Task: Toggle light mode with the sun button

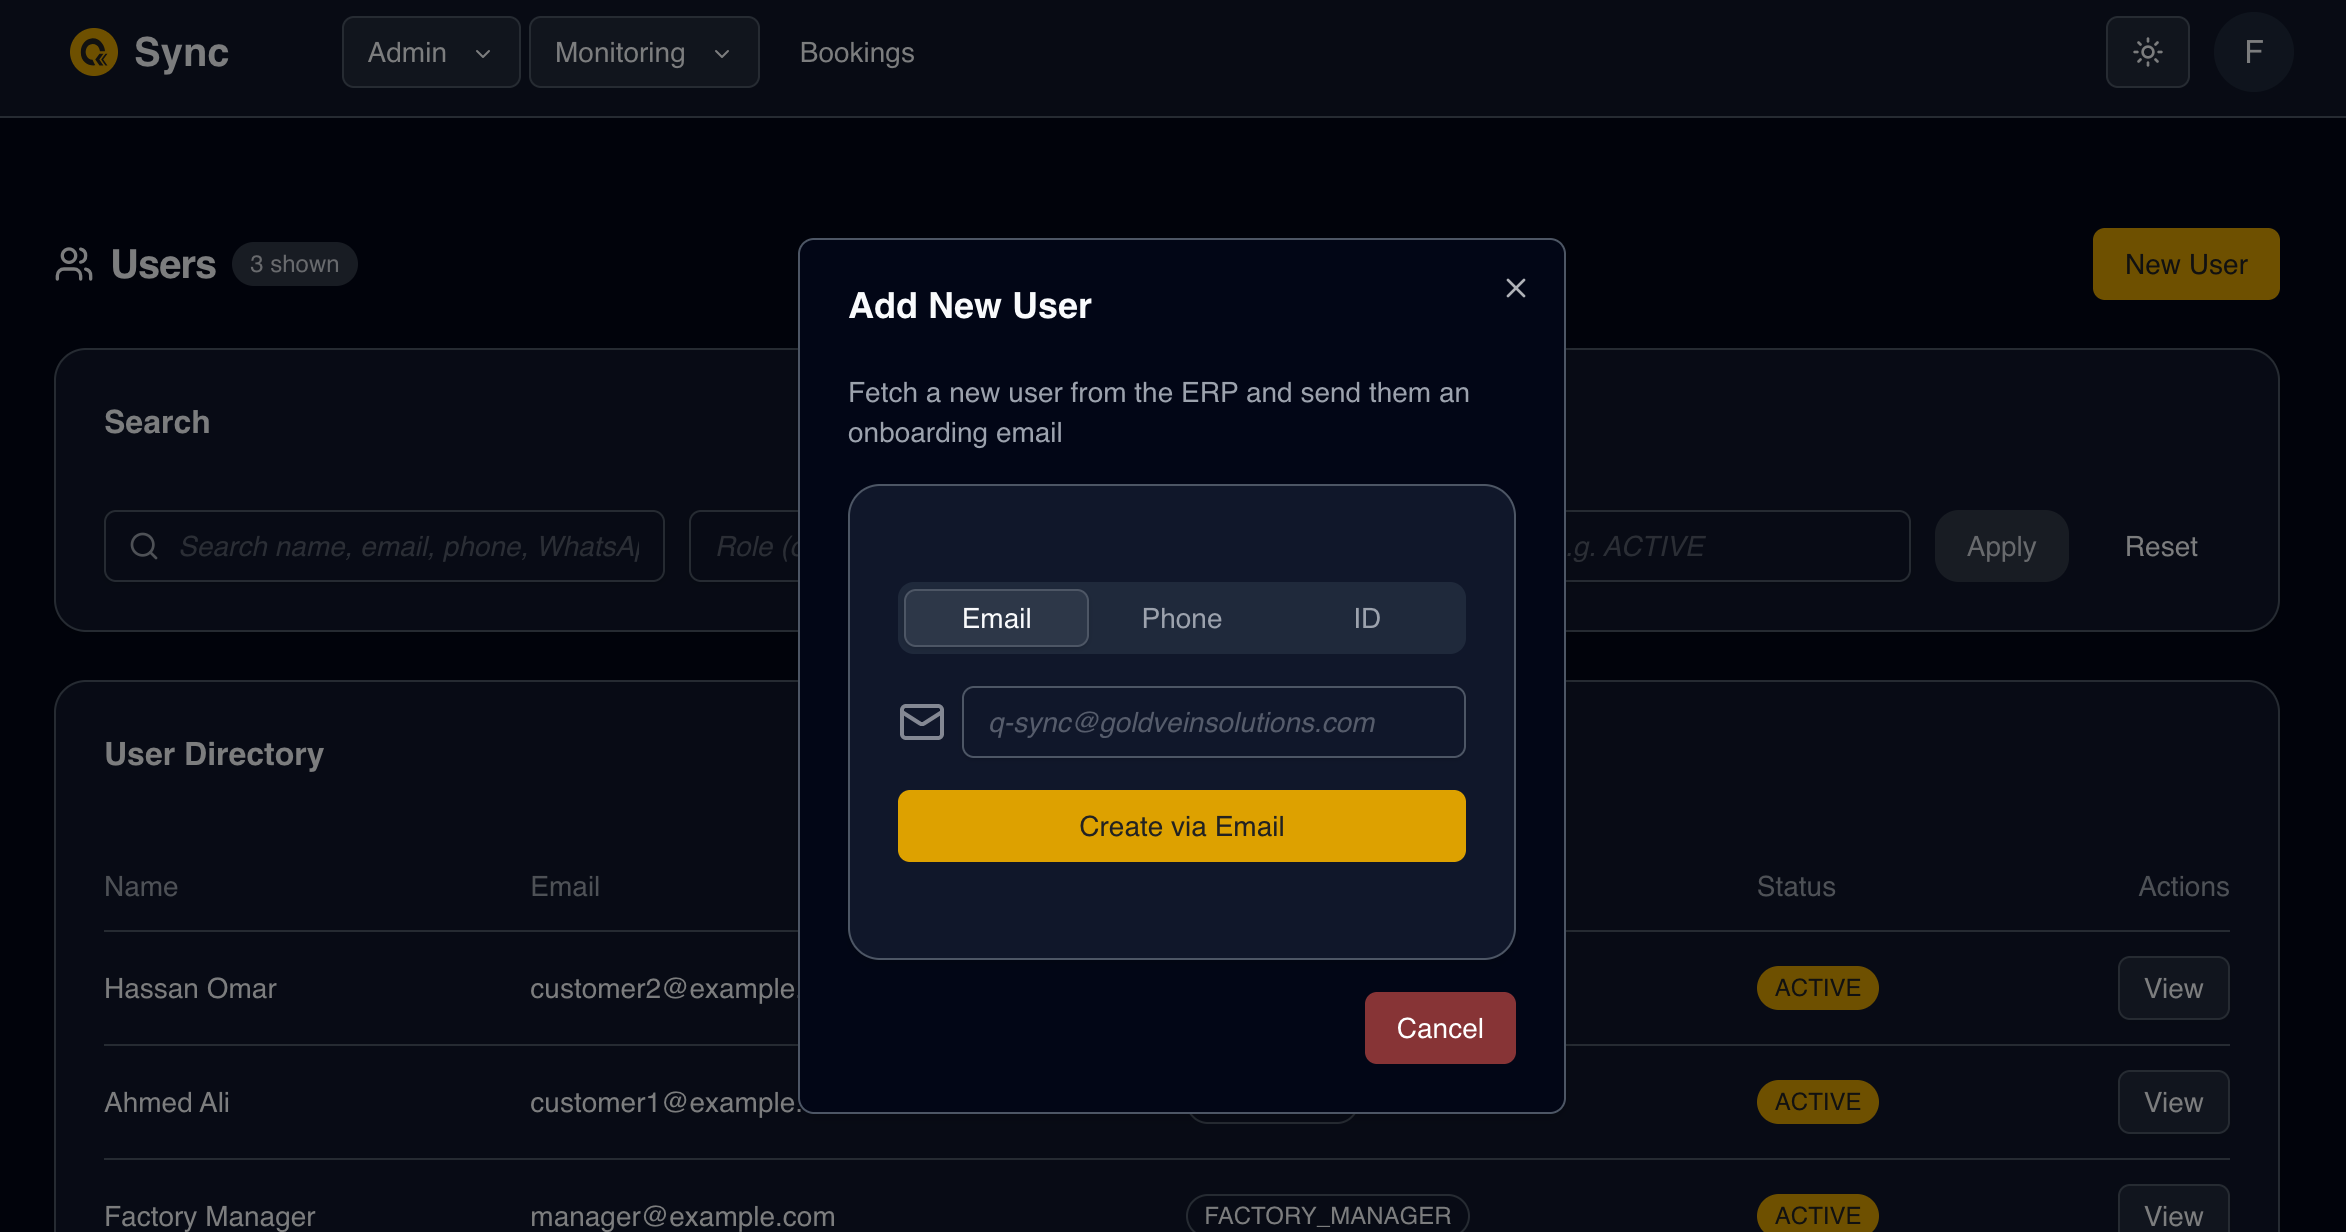Action: (x=2147, y=52)
